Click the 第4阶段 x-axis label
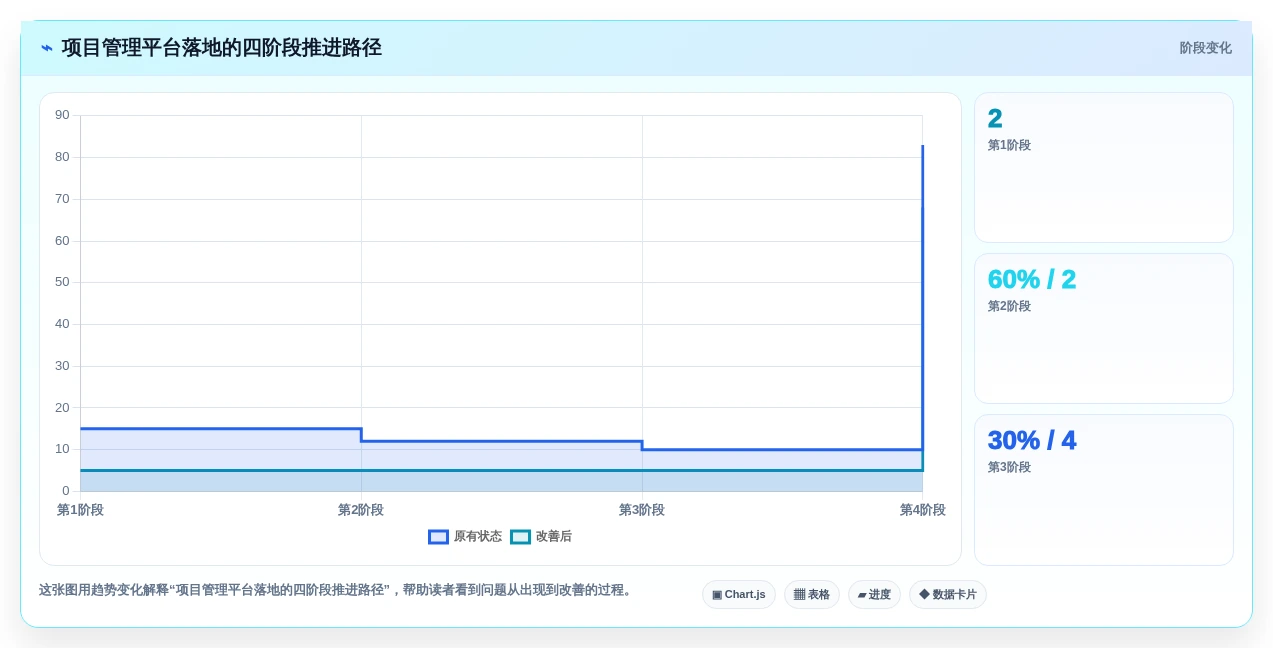The width and height of the screenshot is (1273, 648). point(922,510)
